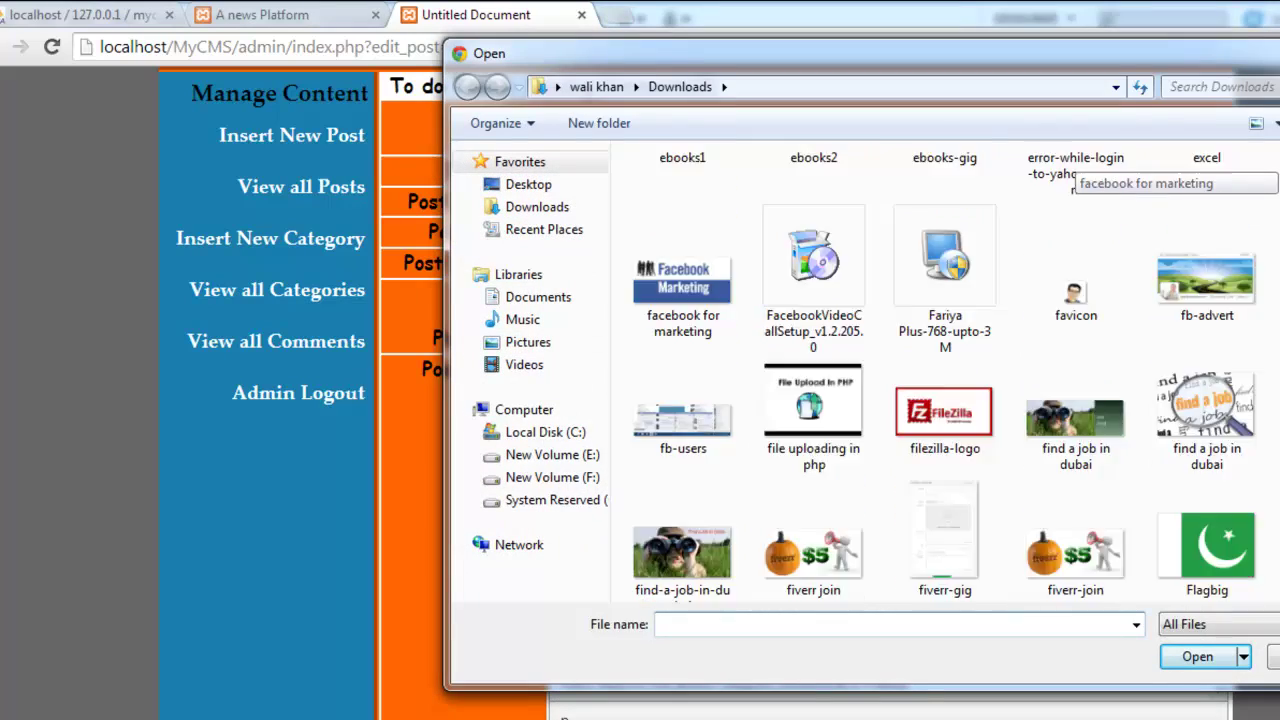The image size is (1280, 720).
Task: Open the All Files type dropdown
Action: pos(1219,624)
